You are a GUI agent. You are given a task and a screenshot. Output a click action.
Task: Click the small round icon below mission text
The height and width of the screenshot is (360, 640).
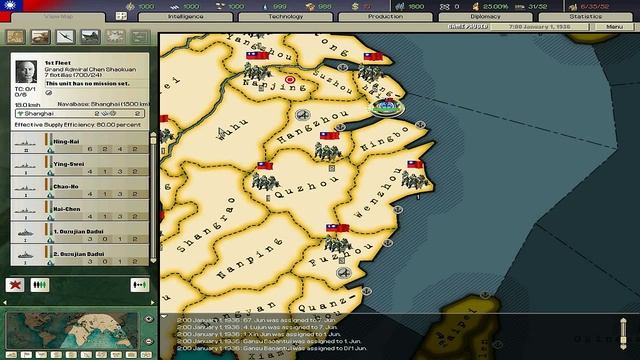click(49, 93)
